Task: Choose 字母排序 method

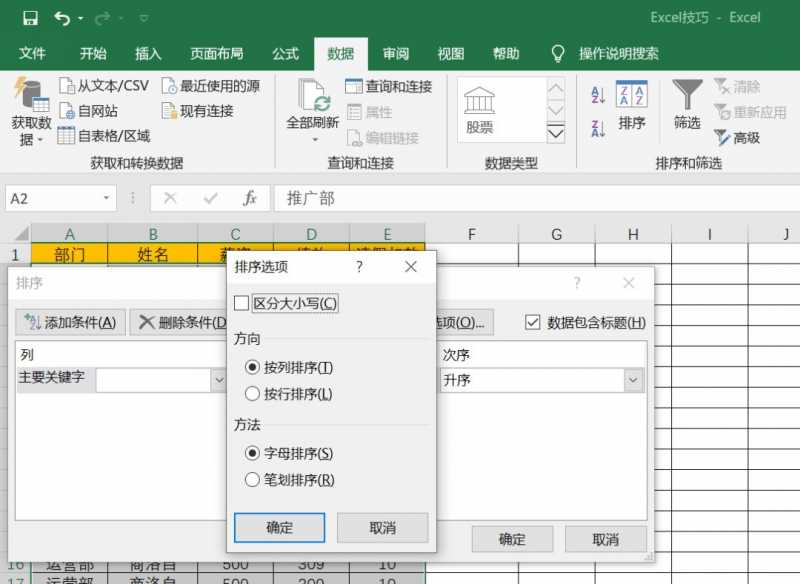Action: pyautogui.click(x=252, y=453)
